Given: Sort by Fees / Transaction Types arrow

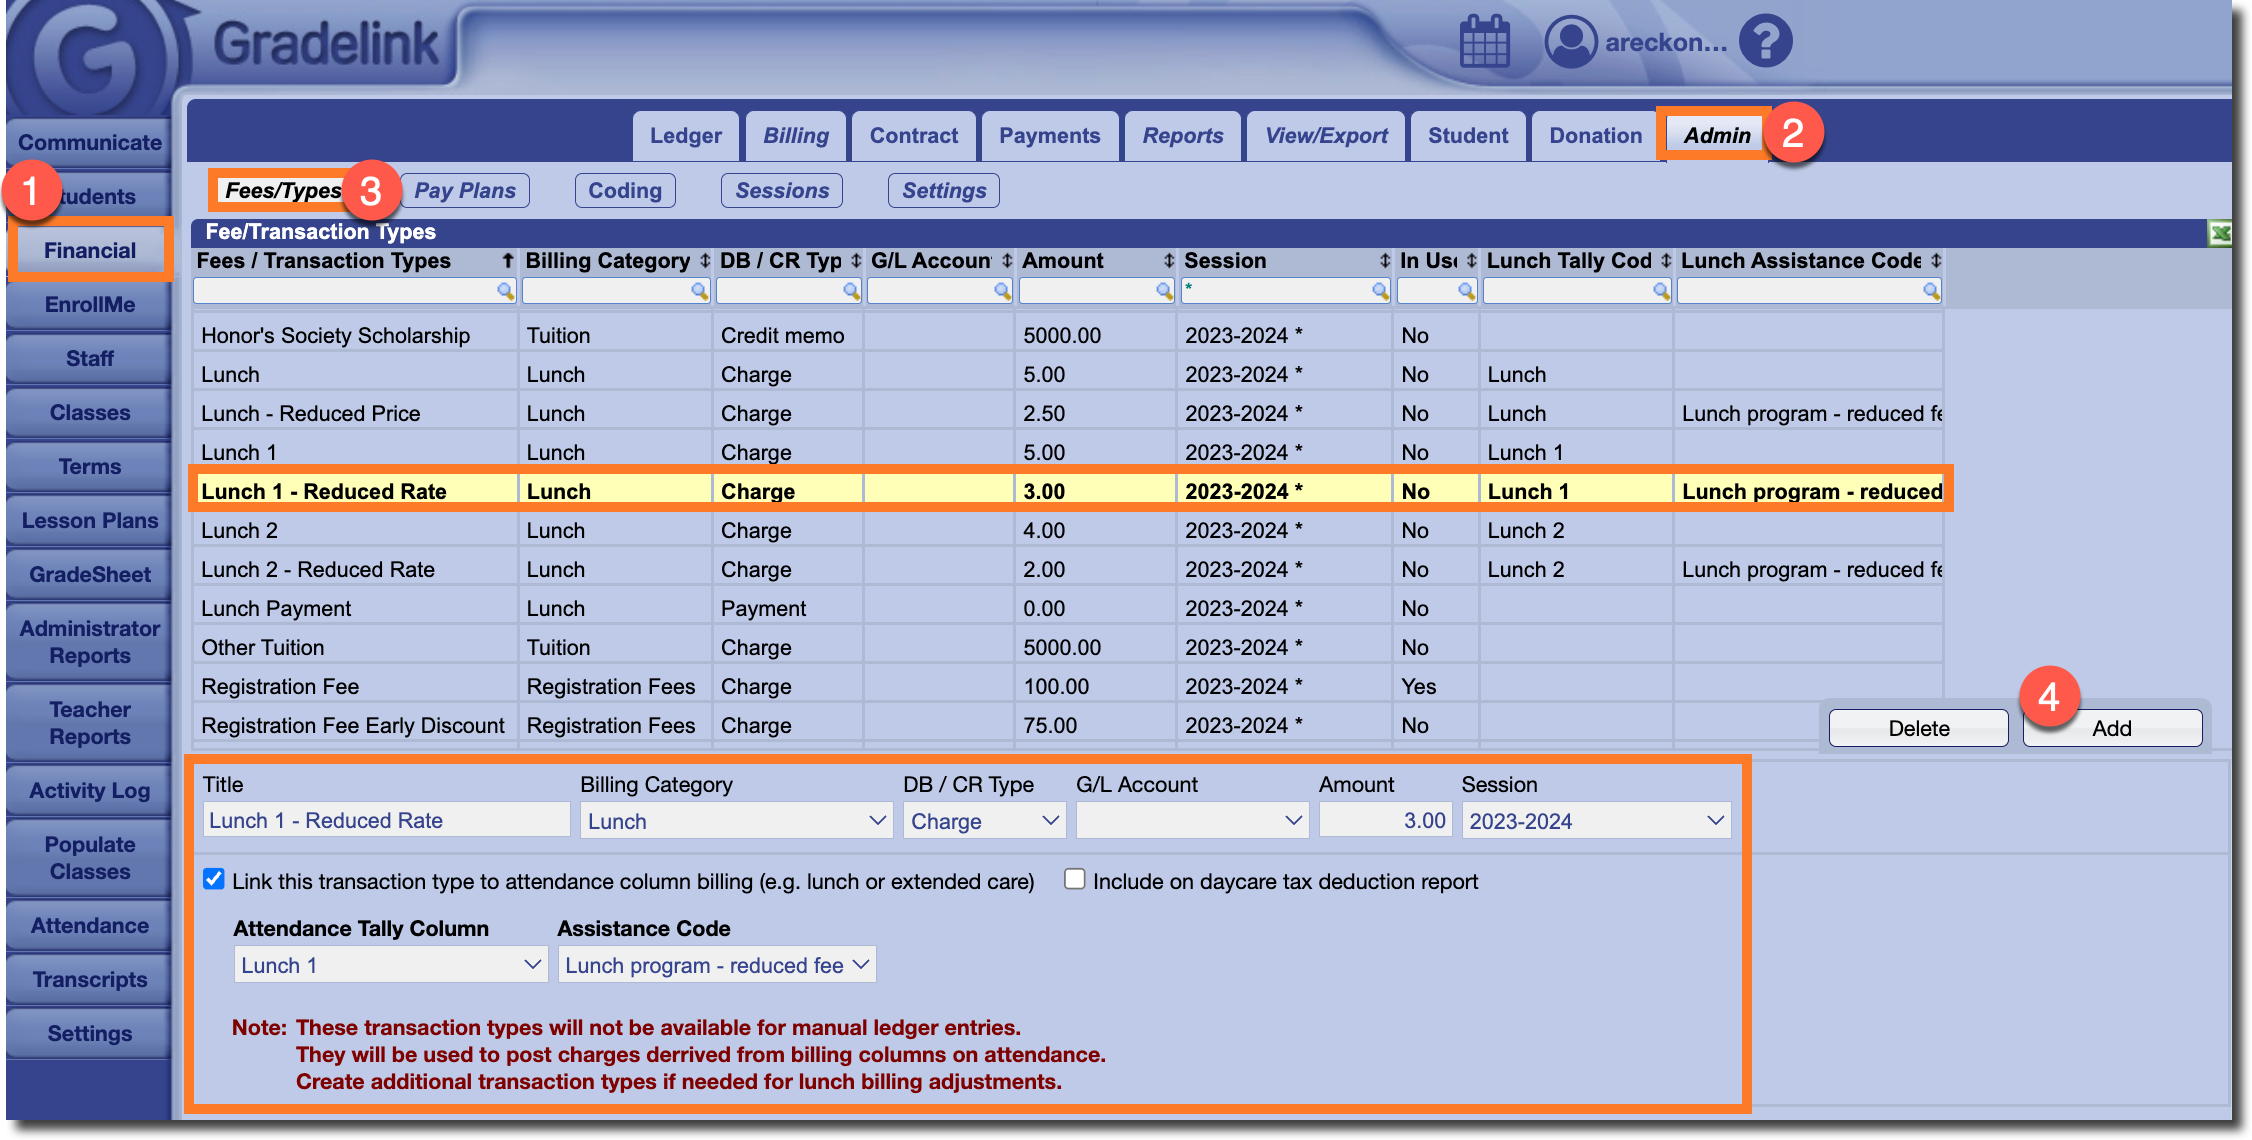Looking at the screenshot, I should click(x=508, y=261).
